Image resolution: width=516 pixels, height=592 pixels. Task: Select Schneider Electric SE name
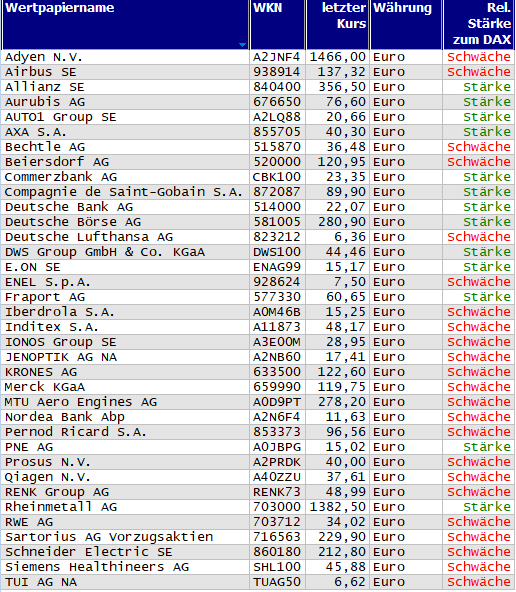(x=88, y=552)
